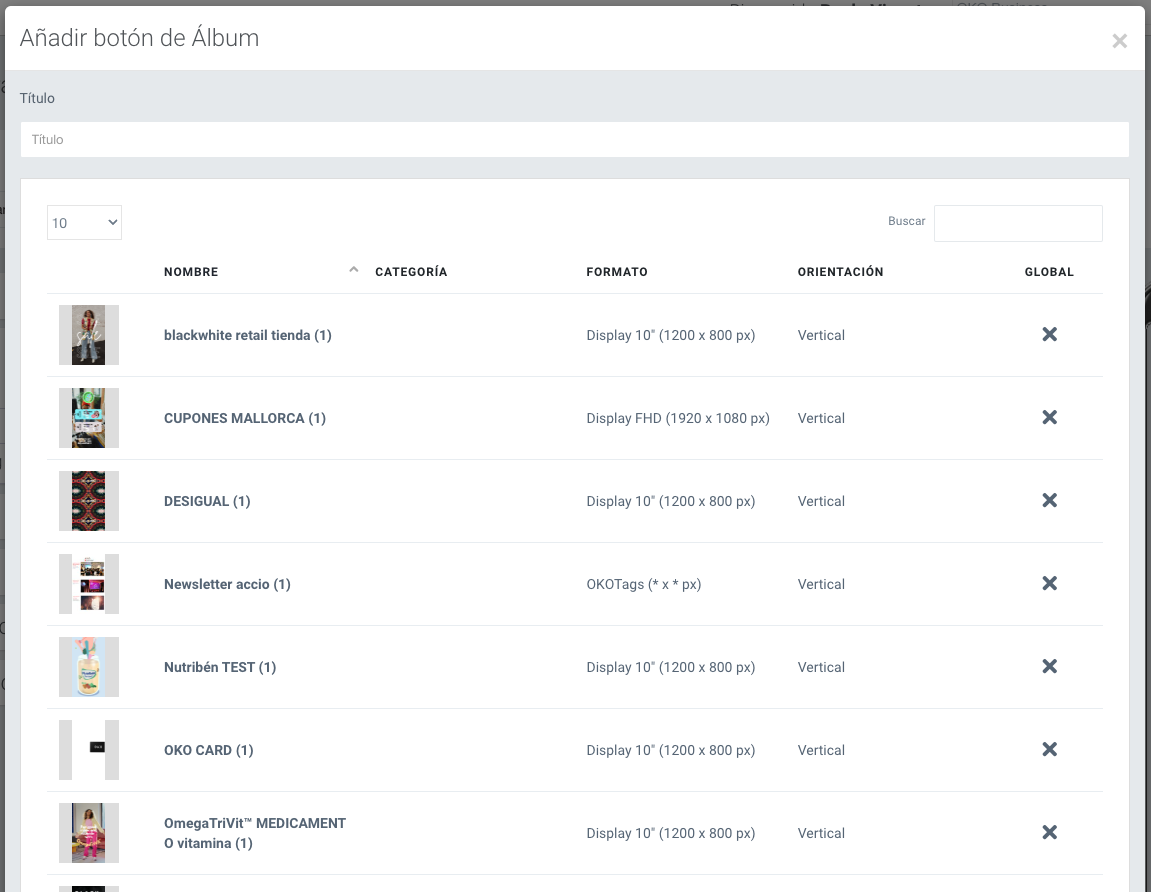Select the OKO CARD thumbnail
This screenshot has width=1151, height=892.
pyautogui.click(x=89, y=750)
